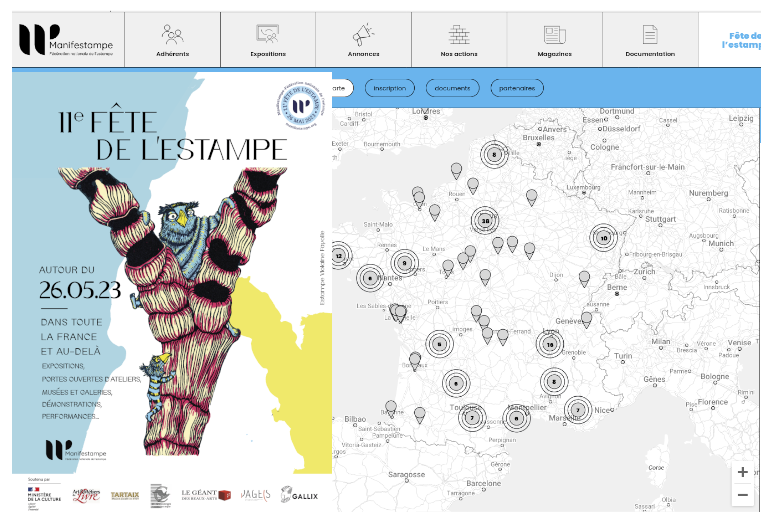The height and width of the screenshot is (524, 772).
Task: Click the Francfort-sur-le-Main map label
Action: pyautogui.click(x=647, y=167)
